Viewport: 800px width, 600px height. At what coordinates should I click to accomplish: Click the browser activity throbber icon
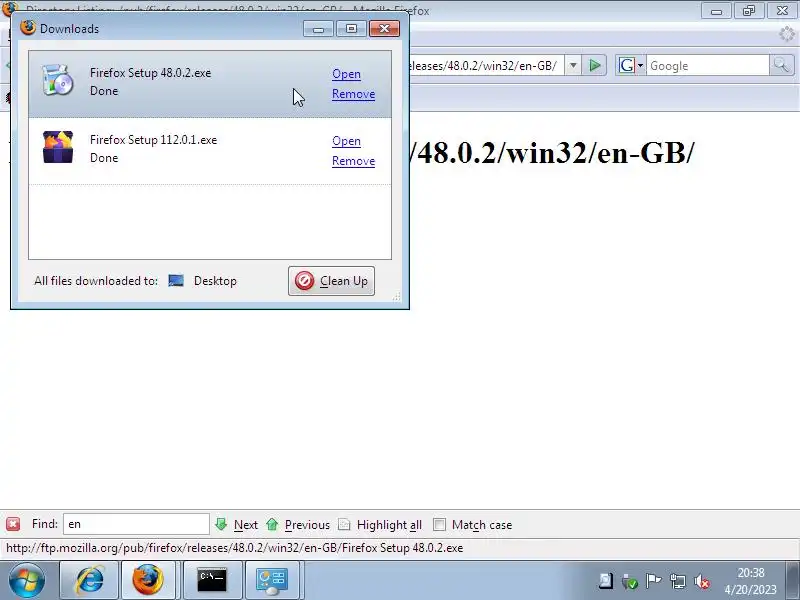[x=787, y=34]
